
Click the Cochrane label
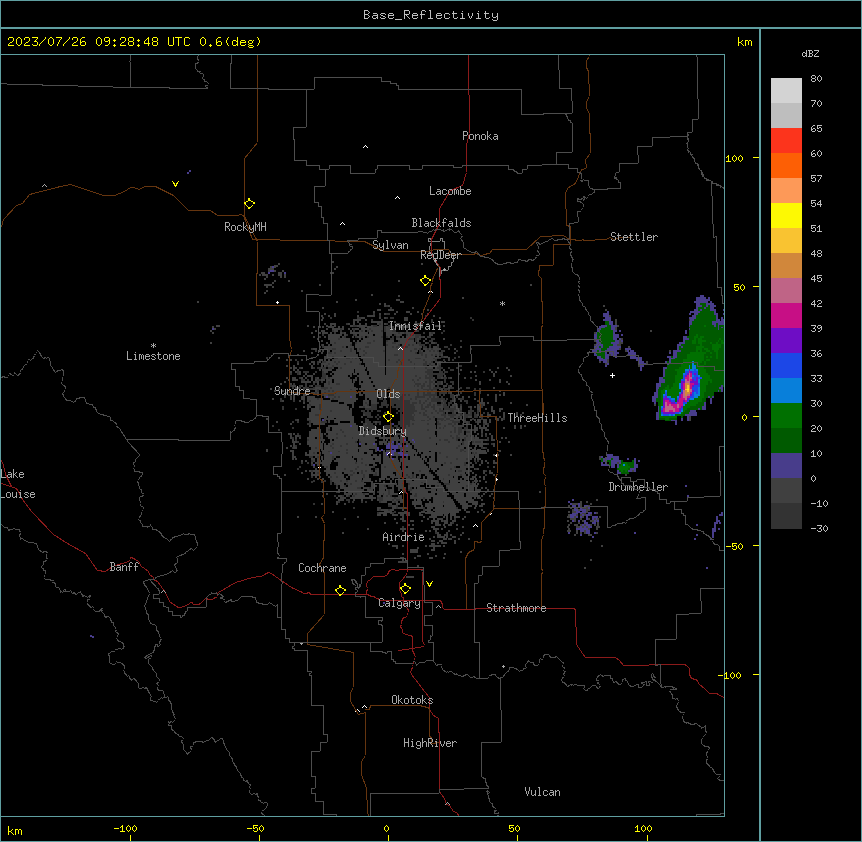(322, 568)
